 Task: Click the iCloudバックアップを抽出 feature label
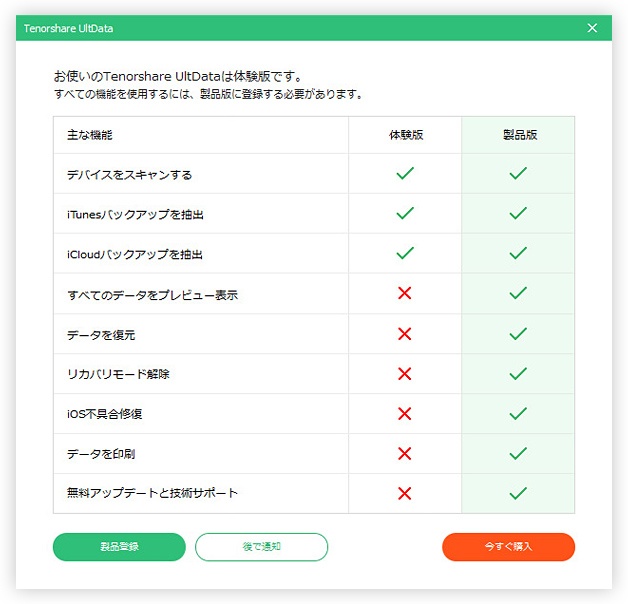(135, 255)
